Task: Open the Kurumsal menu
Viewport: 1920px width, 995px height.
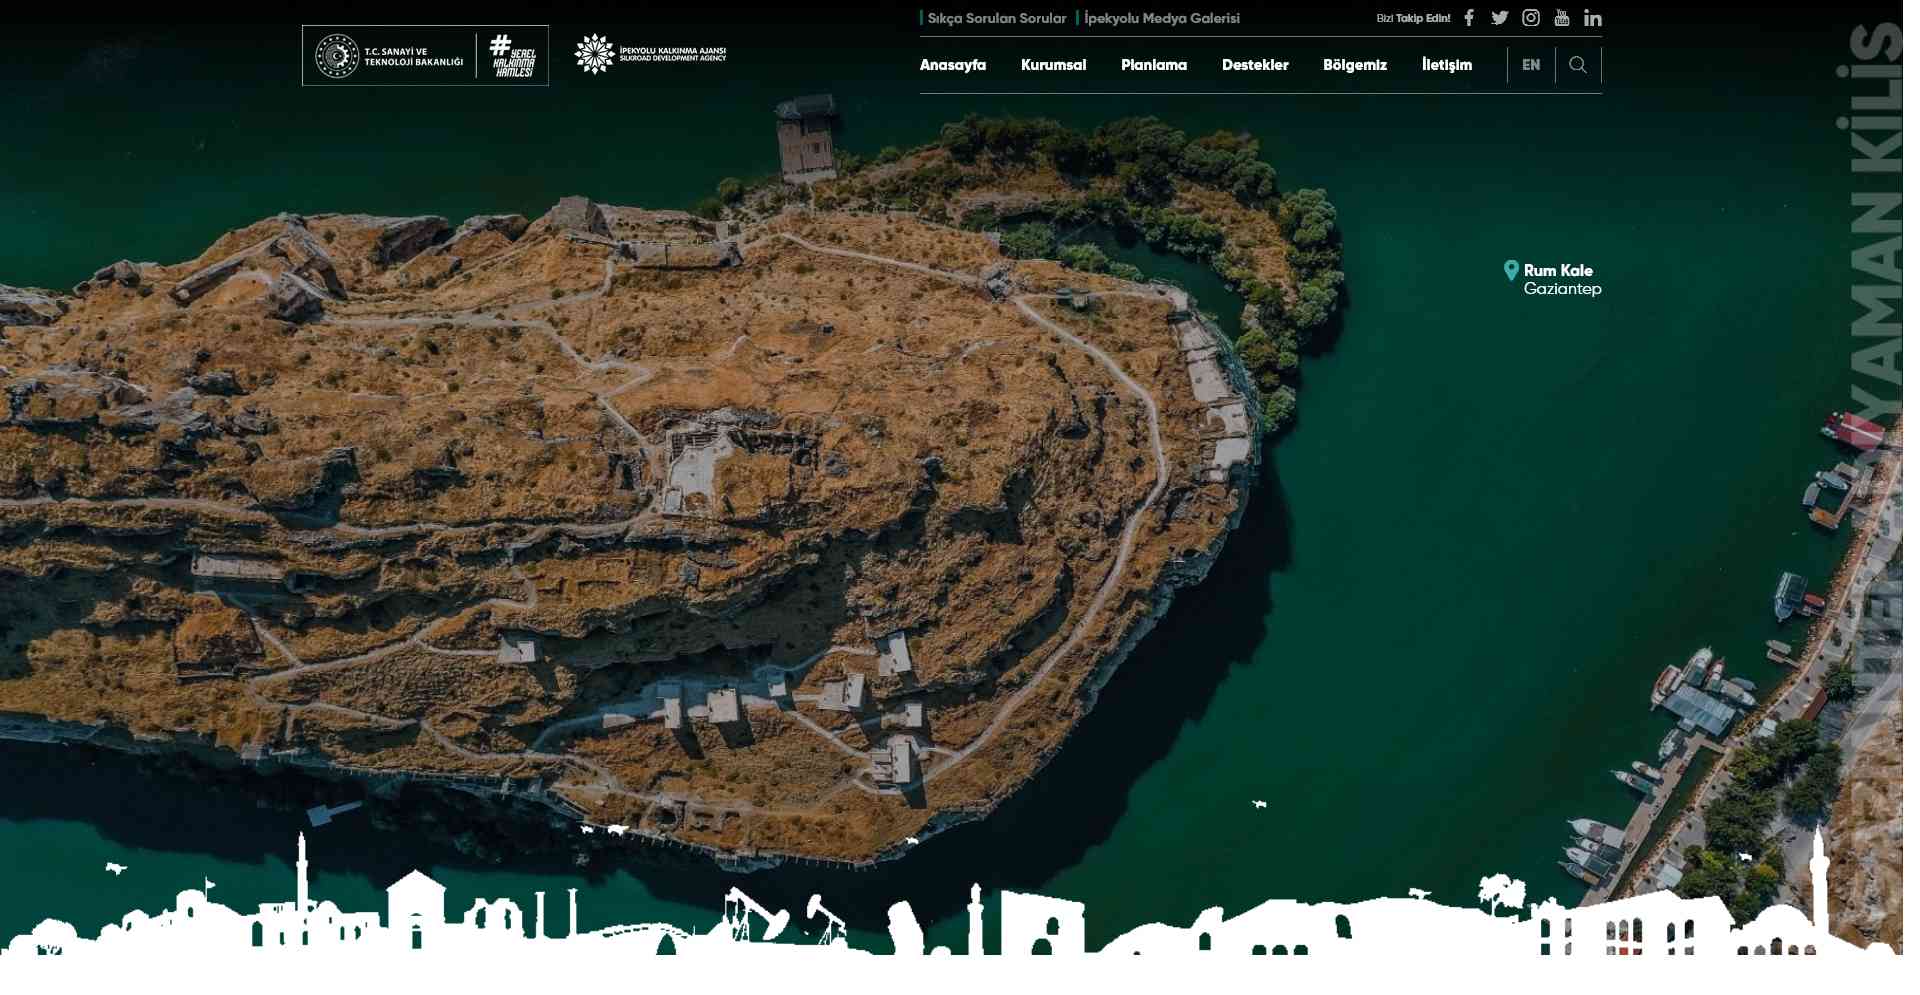Action: tap(1053, 65)
